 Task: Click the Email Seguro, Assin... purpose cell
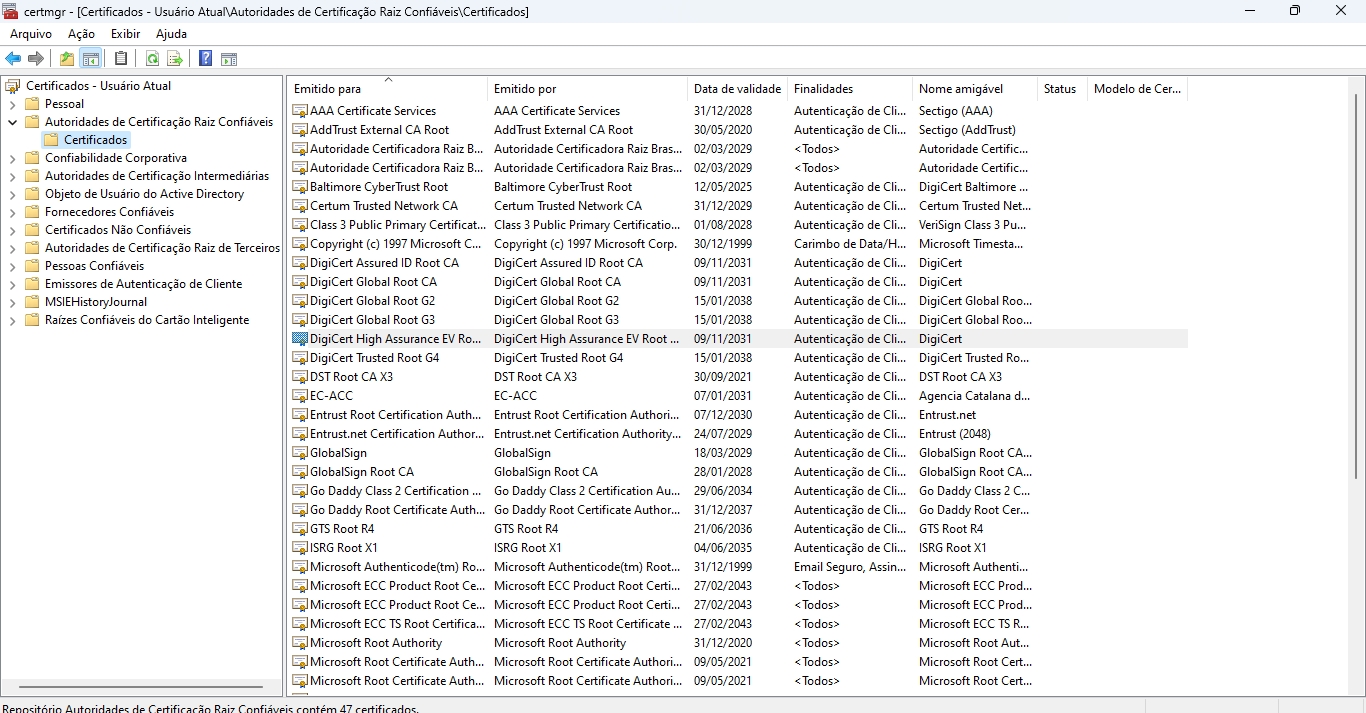(850, 567)
